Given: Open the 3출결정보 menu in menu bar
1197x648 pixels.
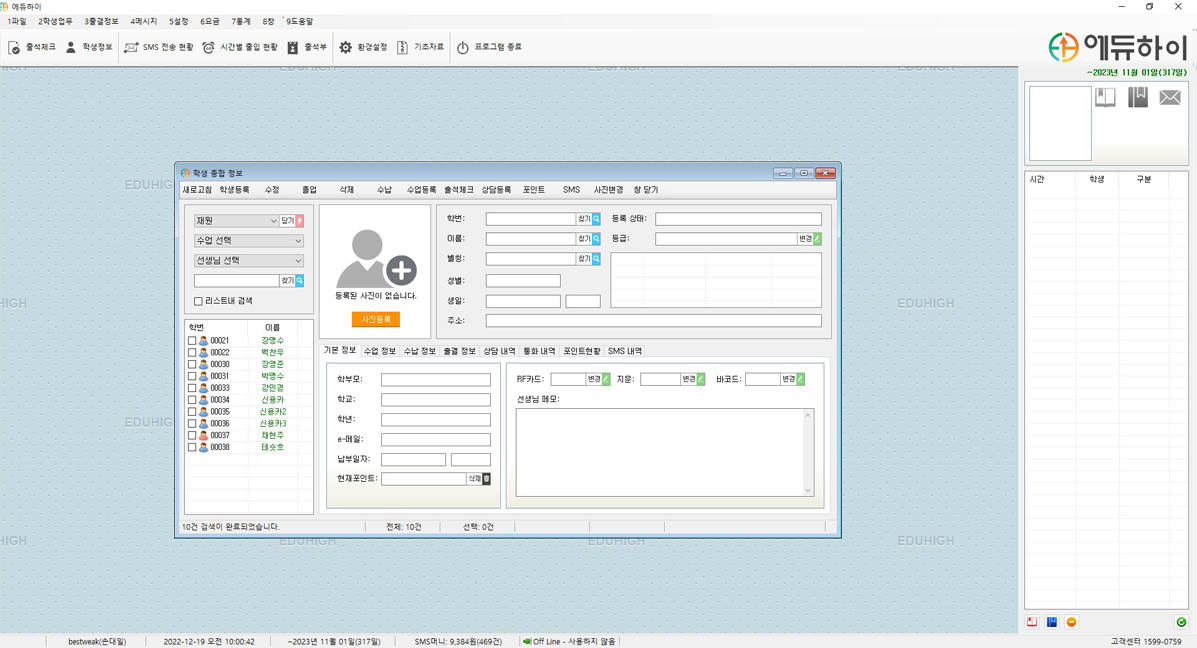Looking at the screenshot, I should pyautogui.click(x=101, y=21).
